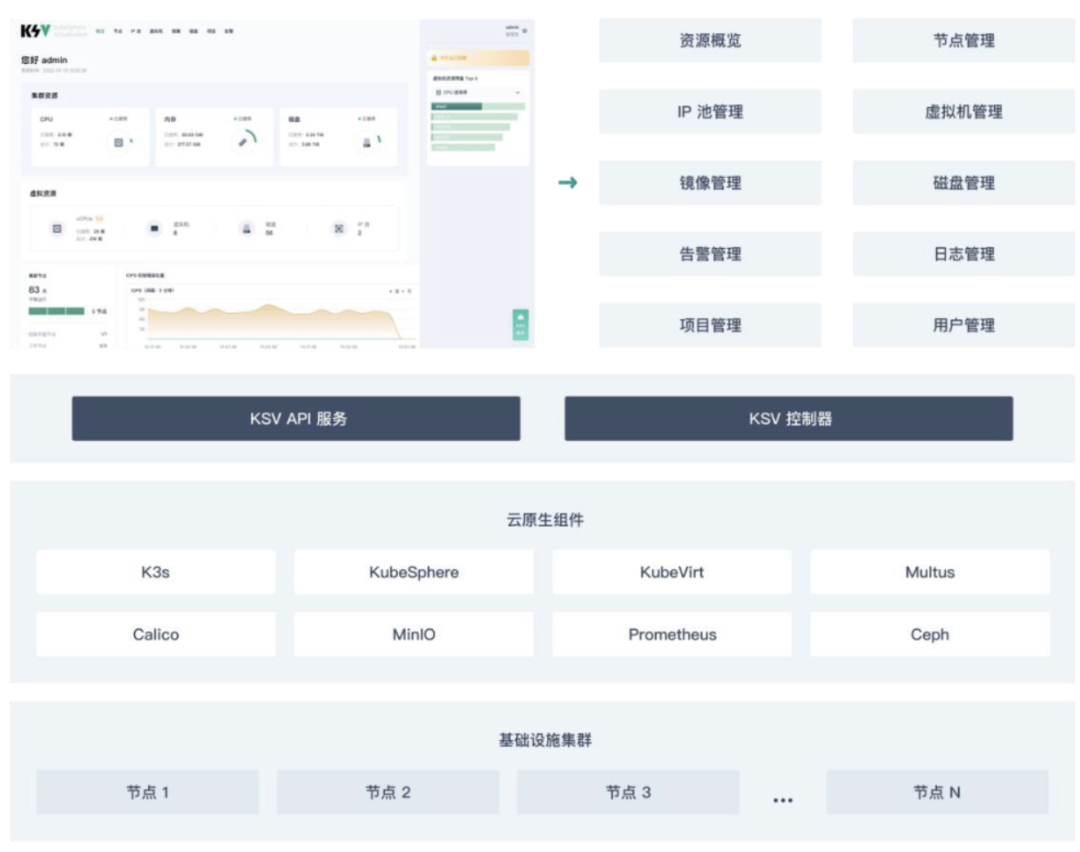Click the 节点 3 box

click(628, 792)
